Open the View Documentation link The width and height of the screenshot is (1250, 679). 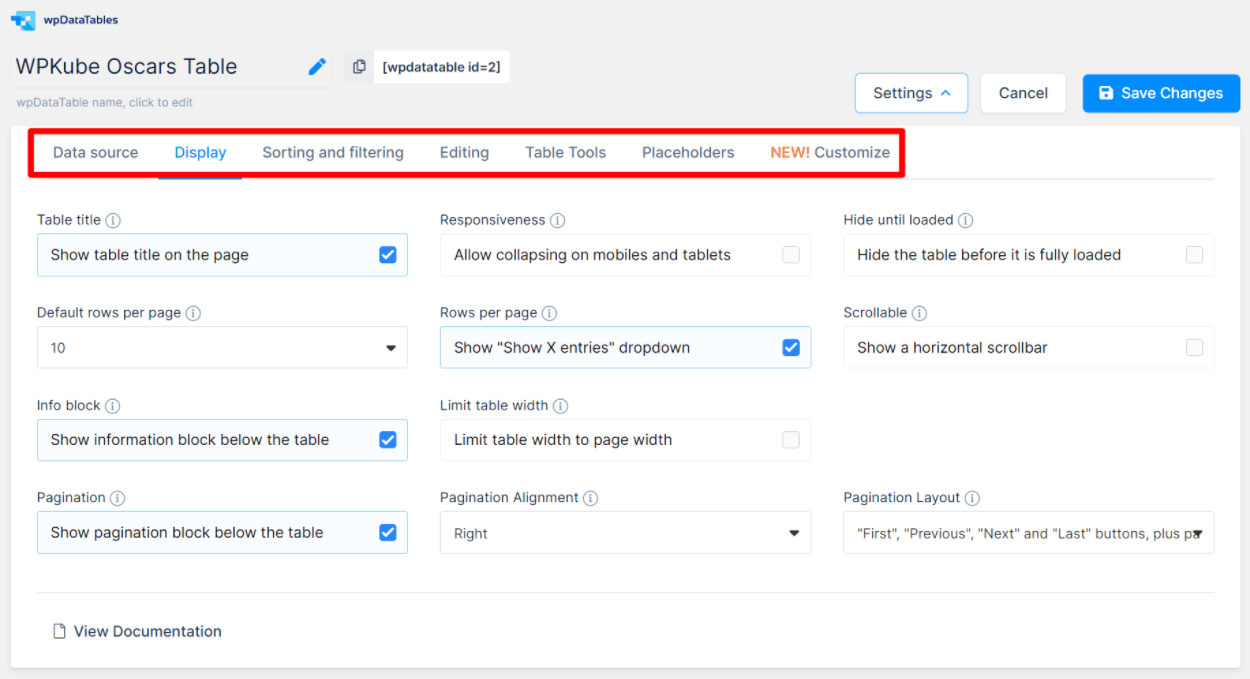pos(148,632)
